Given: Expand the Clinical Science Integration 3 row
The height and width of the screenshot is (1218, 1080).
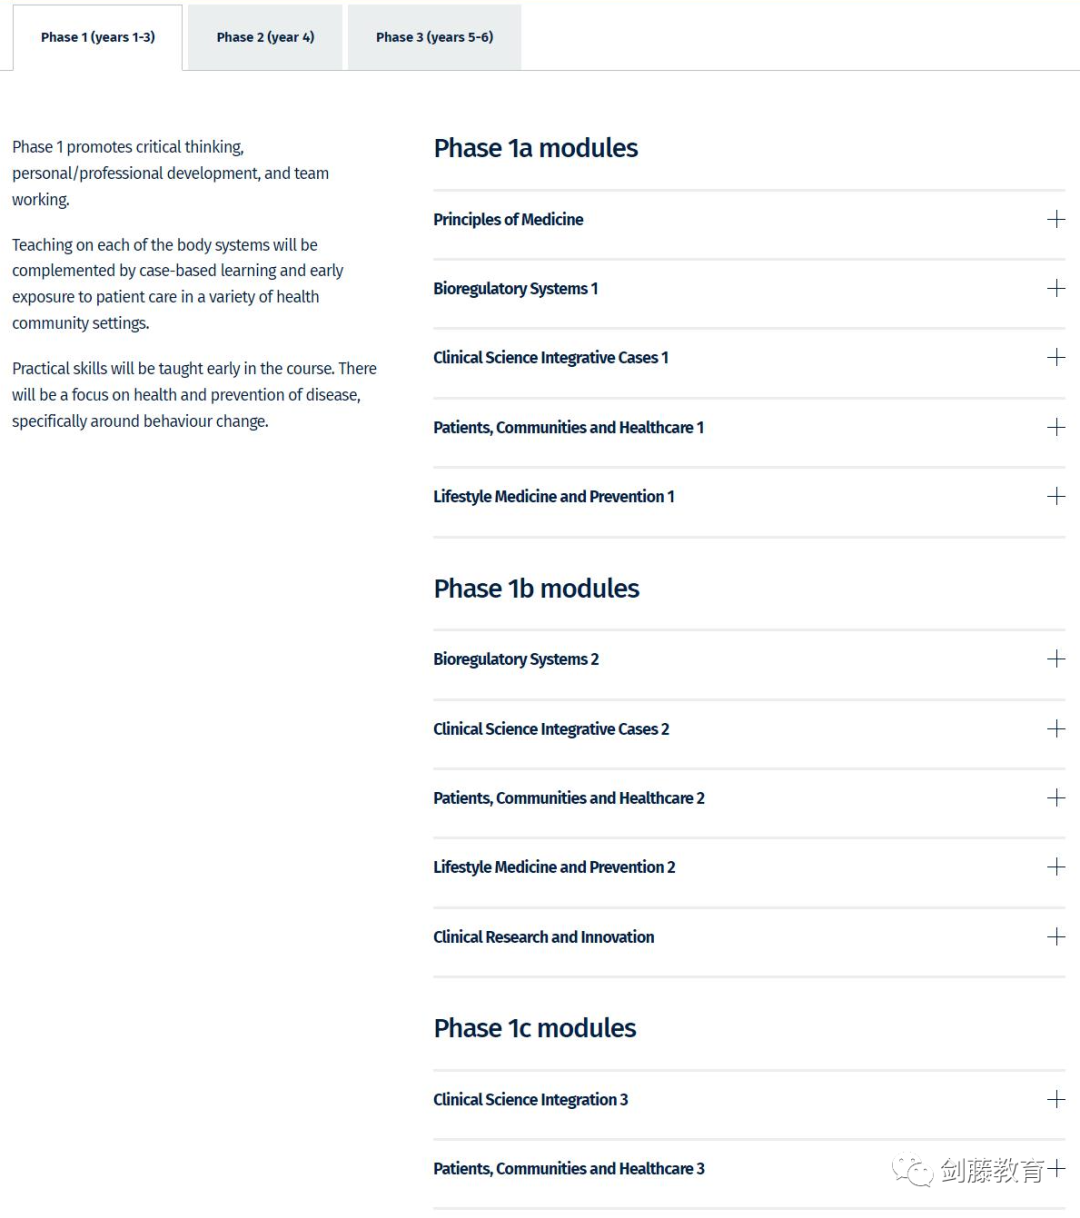Looking at the screenshot, I should tap(749, 1099).
